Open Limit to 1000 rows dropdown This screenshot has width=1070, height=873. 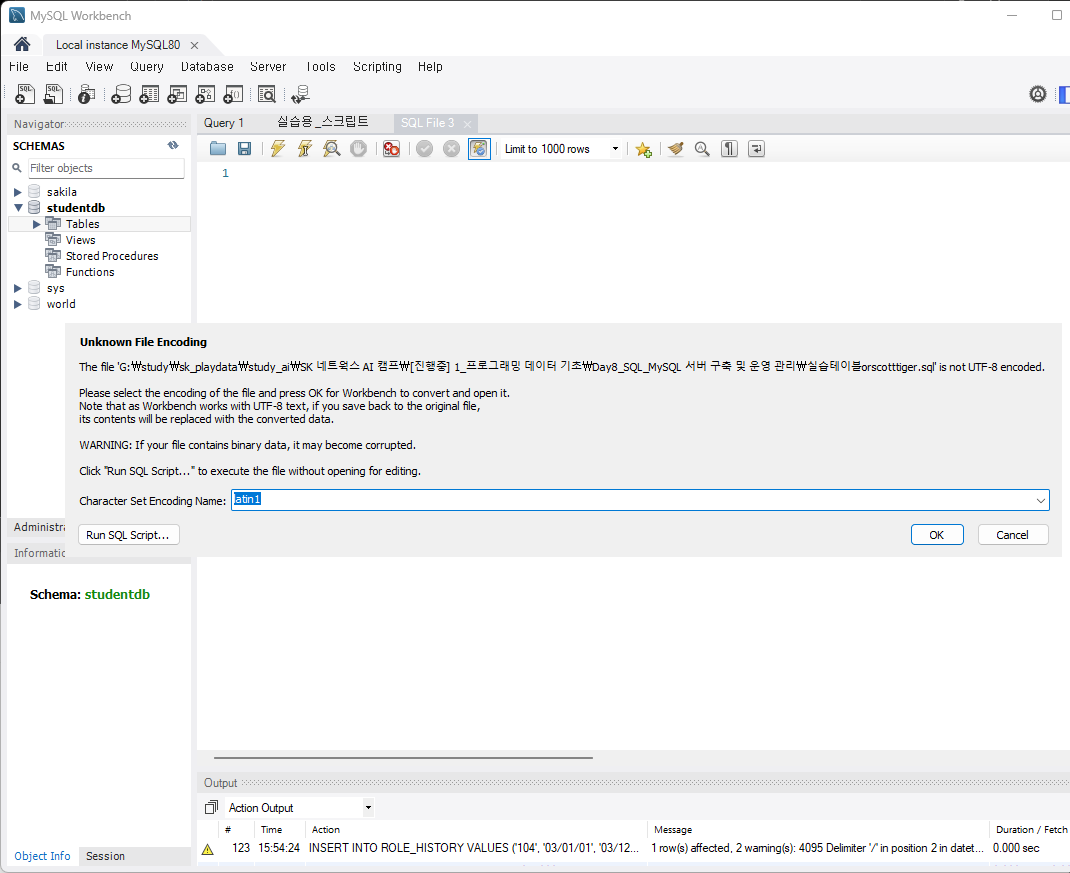[x=615, y=149]
